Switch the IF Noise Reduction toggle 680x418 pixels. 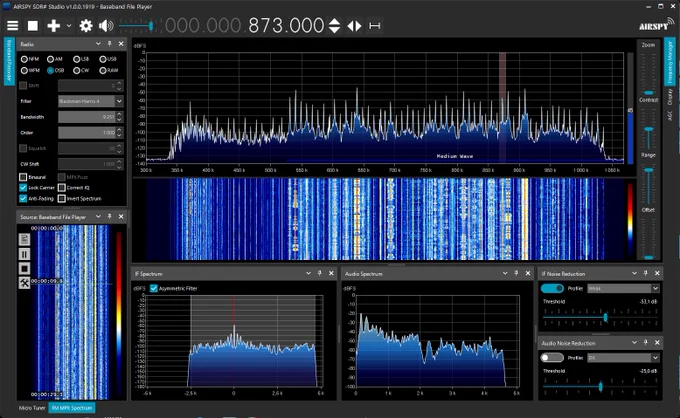tap(552, 288)
